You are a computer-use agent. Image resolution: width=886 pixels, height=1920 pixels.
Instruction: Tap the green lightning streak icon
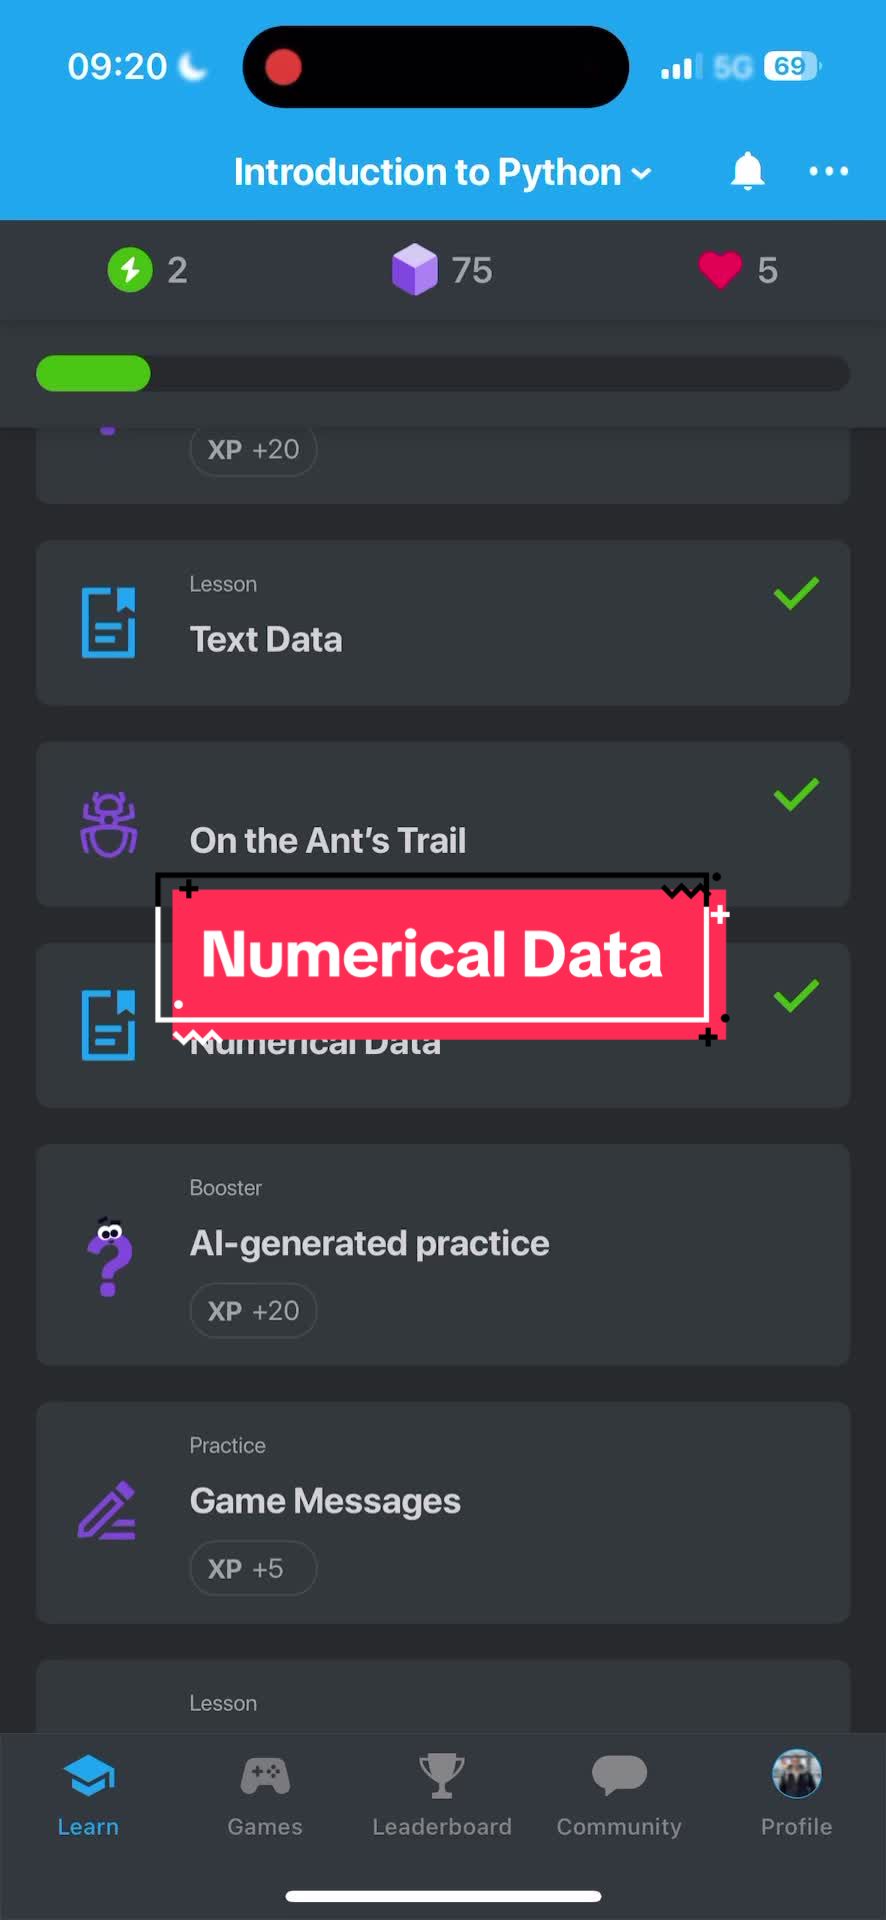pyautogui.click(x=130, y=270)
